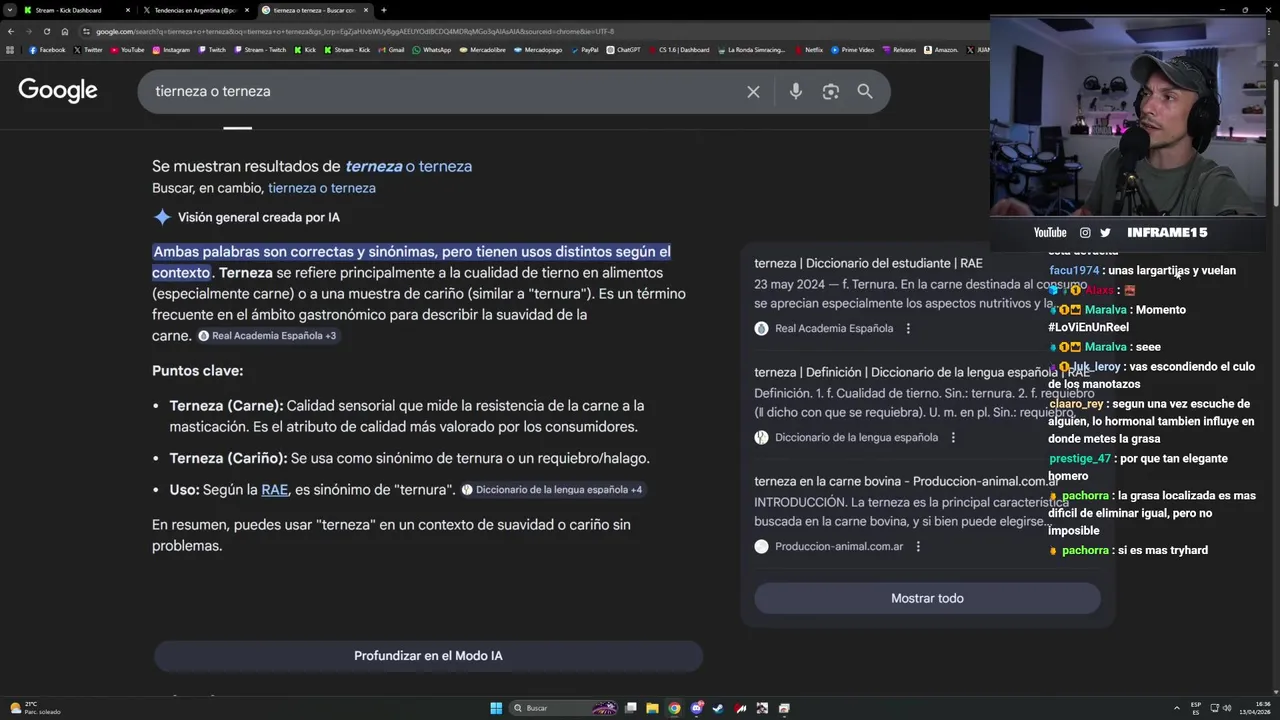This screenshot has width=1280, height=720.
Task: Open terneza Diccionario del estudiante RAE result
Action: click(x=868, y=263)
